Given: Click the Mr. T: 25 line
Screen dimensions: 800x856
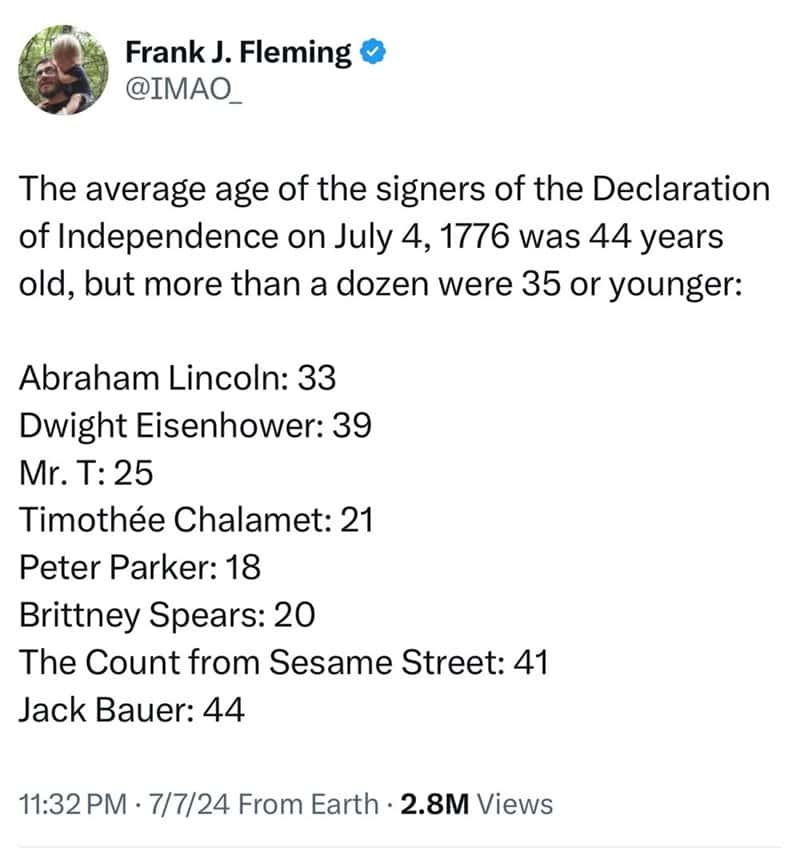Looking at the screenshot, I should point(86,473).
